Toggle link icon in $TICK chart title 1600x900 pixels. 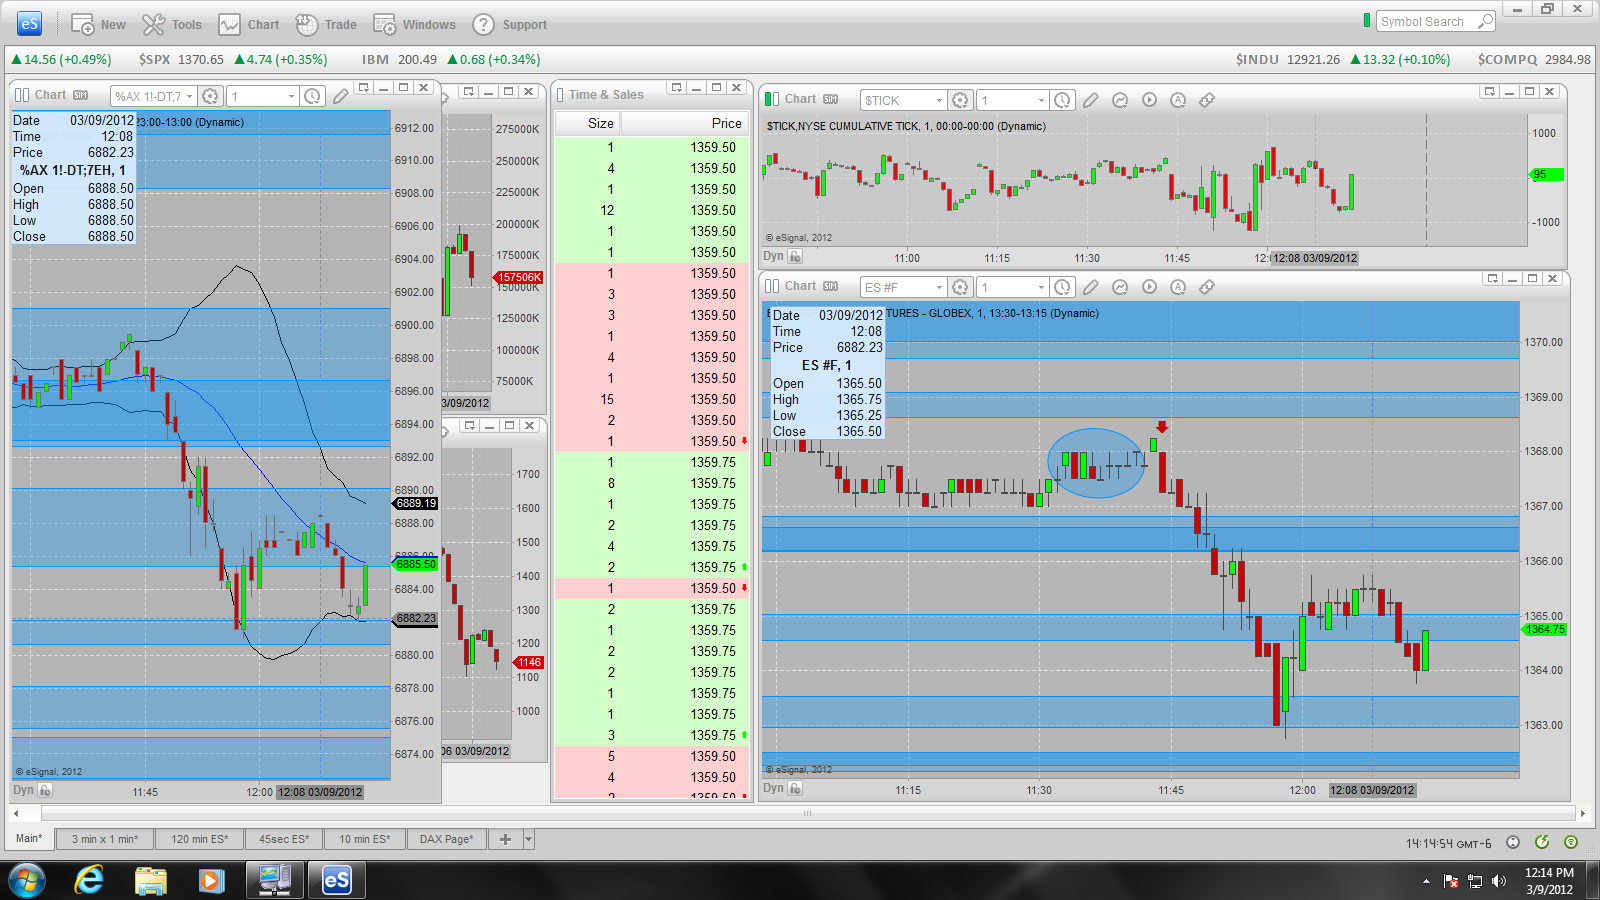[771, 99]
